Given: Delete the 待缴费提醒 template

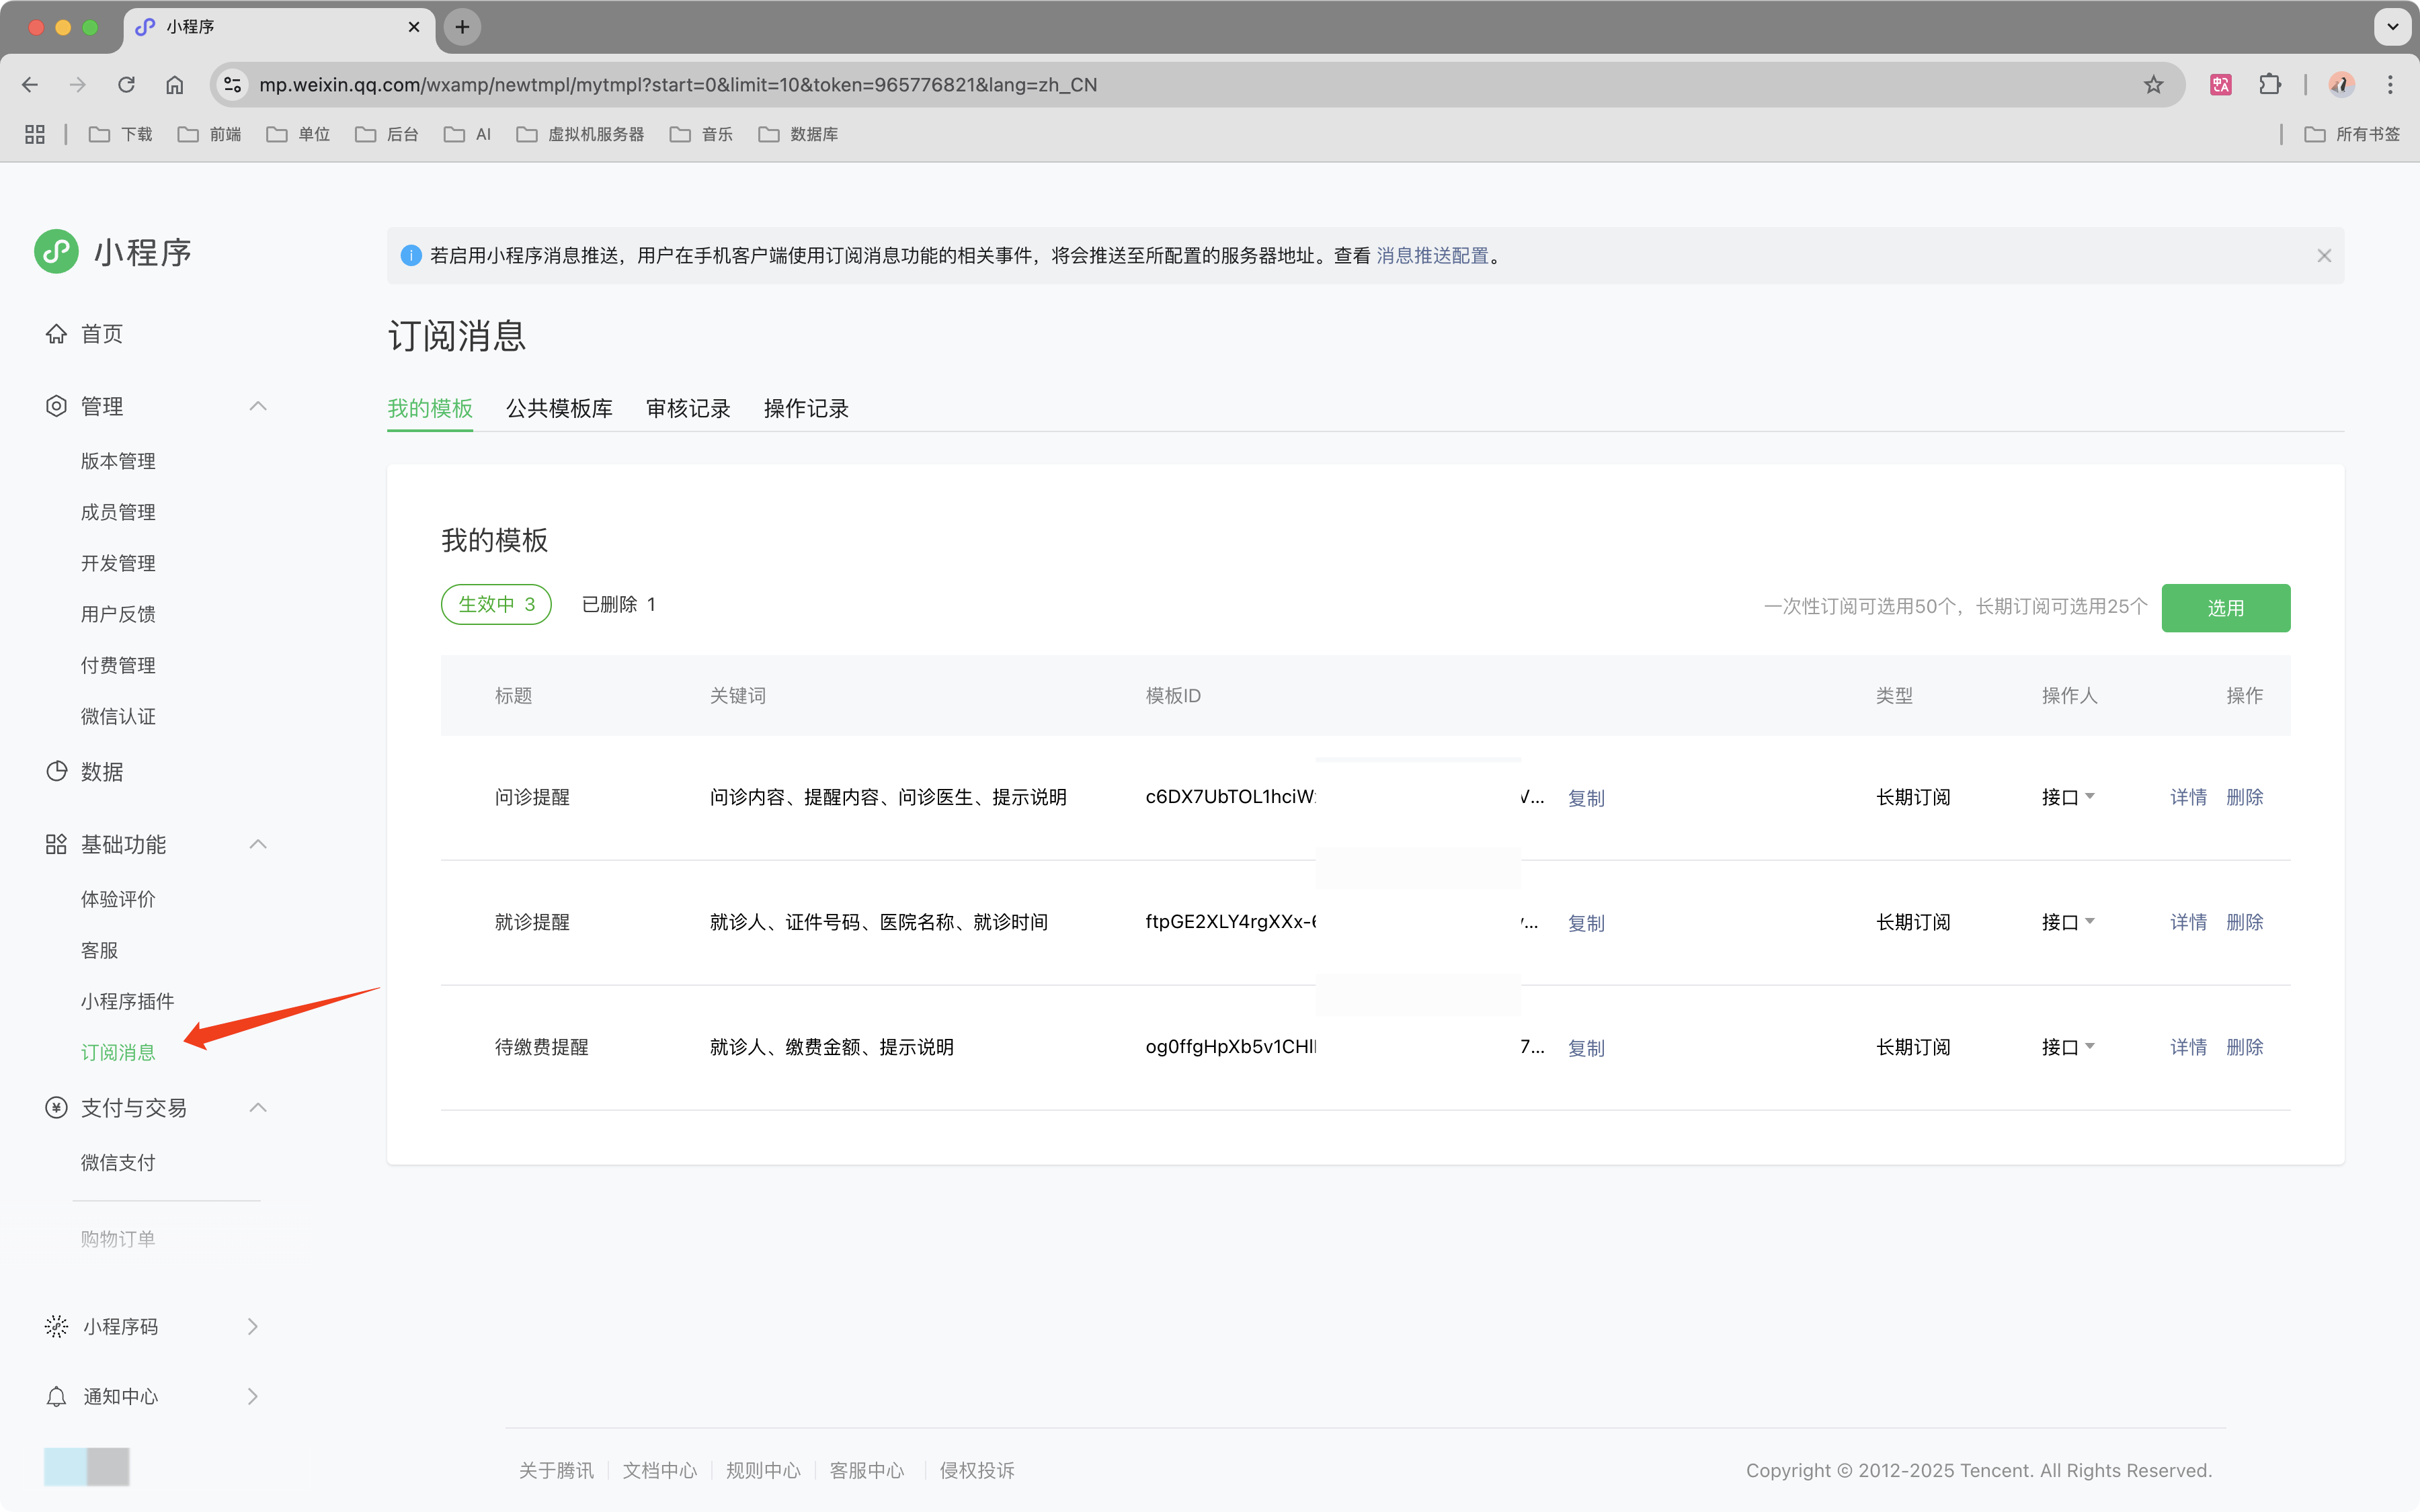Looking at the screenshot, I should click(2244, 1047).
